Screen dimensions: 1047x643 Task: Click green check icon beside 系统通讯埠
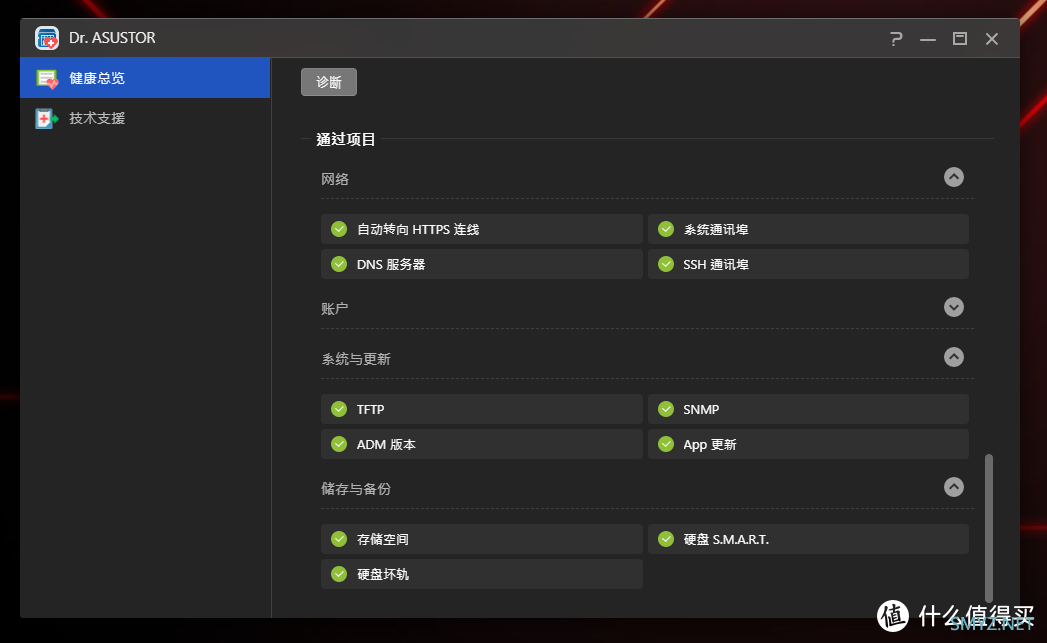click(666, 229)
